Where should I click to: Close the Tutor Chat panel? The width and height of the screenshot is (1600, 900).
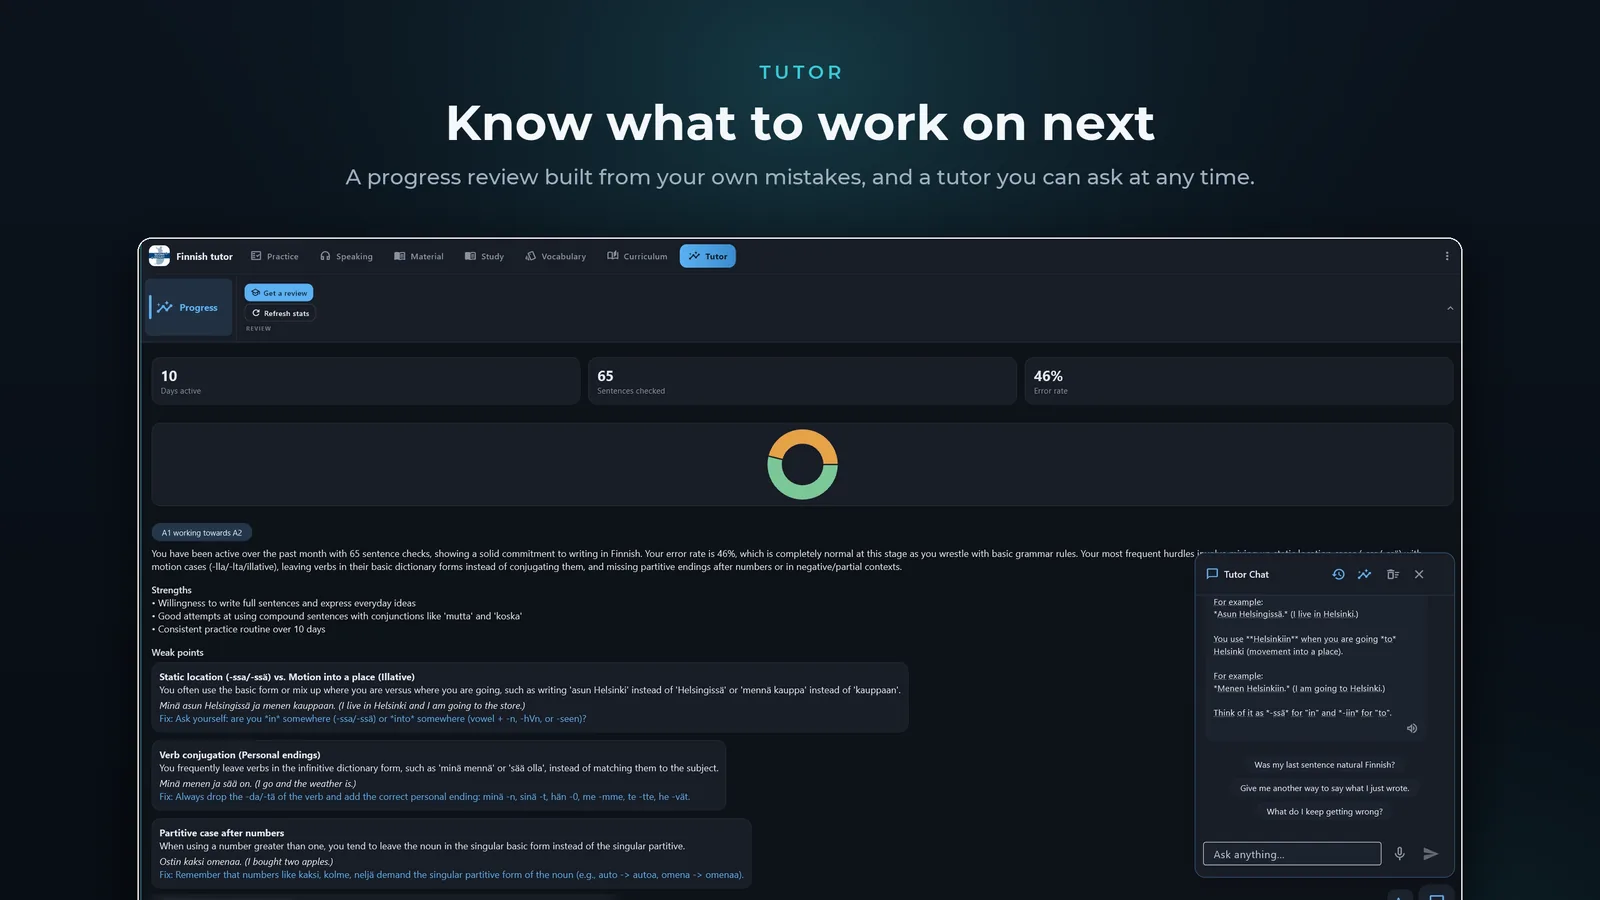tap(1419, 574)
